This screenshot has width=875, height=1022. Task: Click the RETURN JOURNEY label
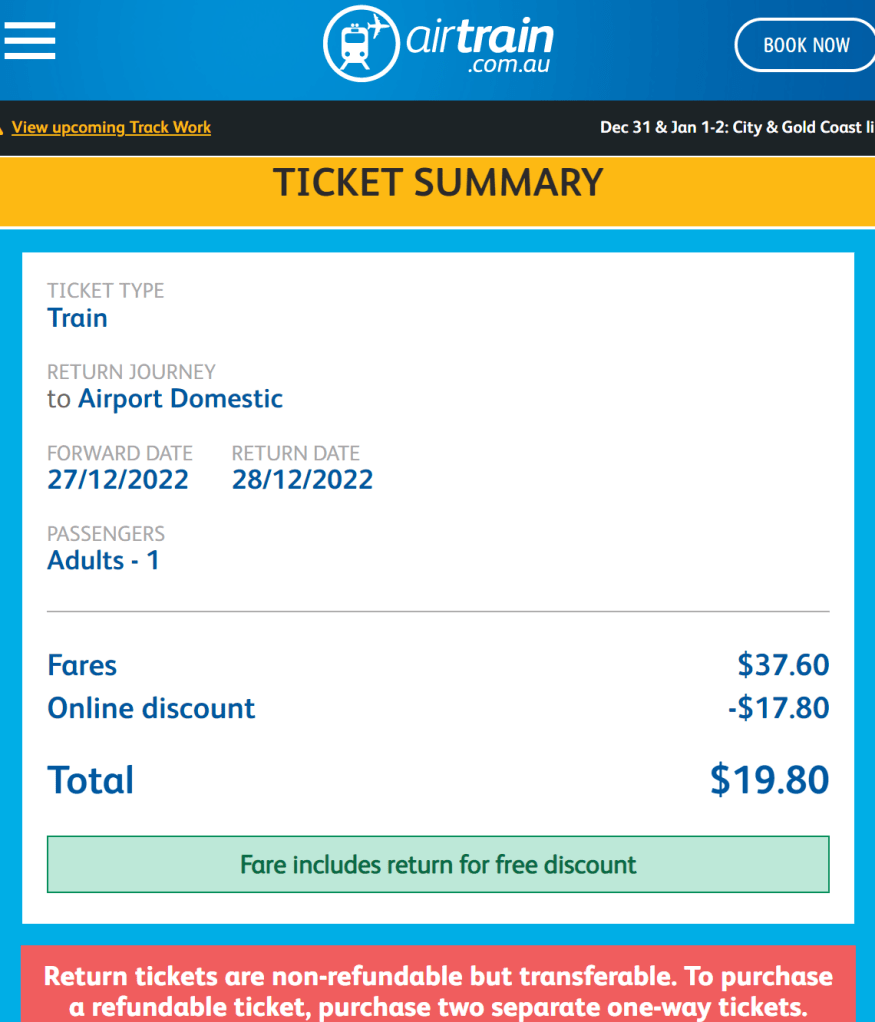[x=131, y=372]
